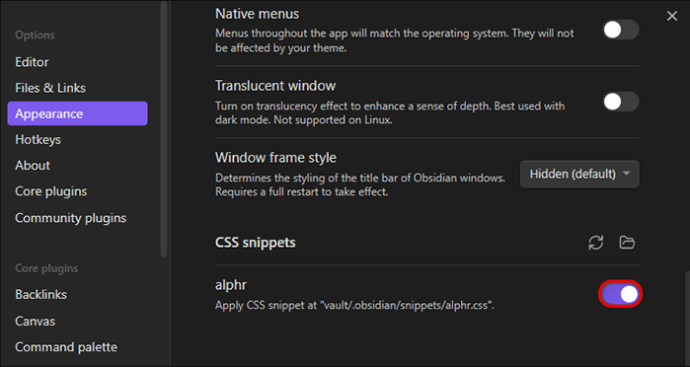
Task: Open the CSS snippets folder
Action: 627,242
